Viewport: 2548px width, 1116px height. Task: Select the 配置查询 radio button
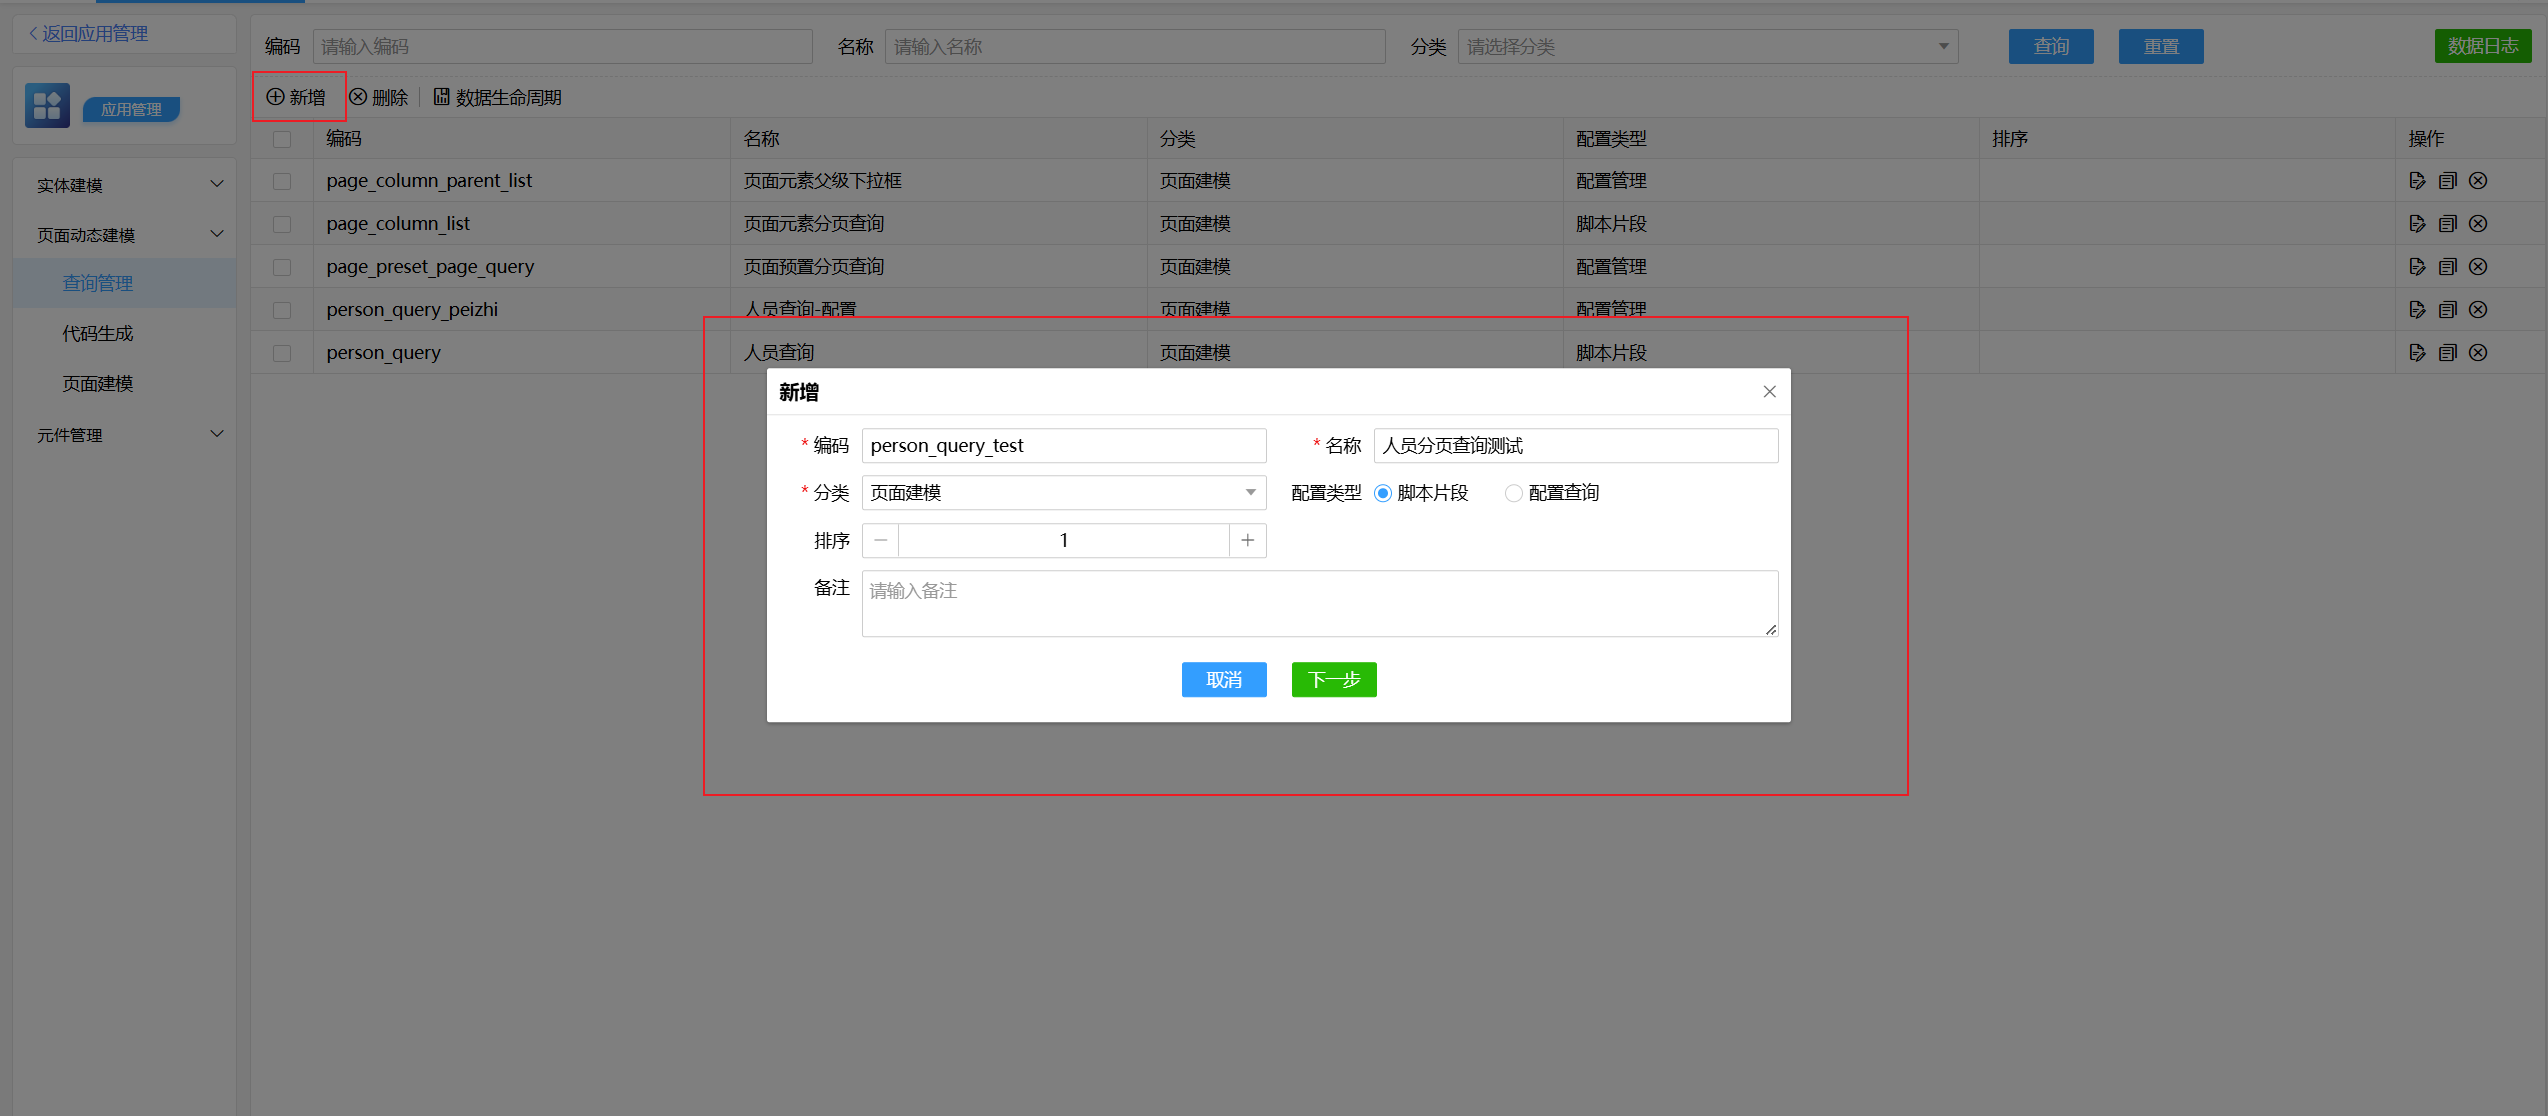[1514, 493]
